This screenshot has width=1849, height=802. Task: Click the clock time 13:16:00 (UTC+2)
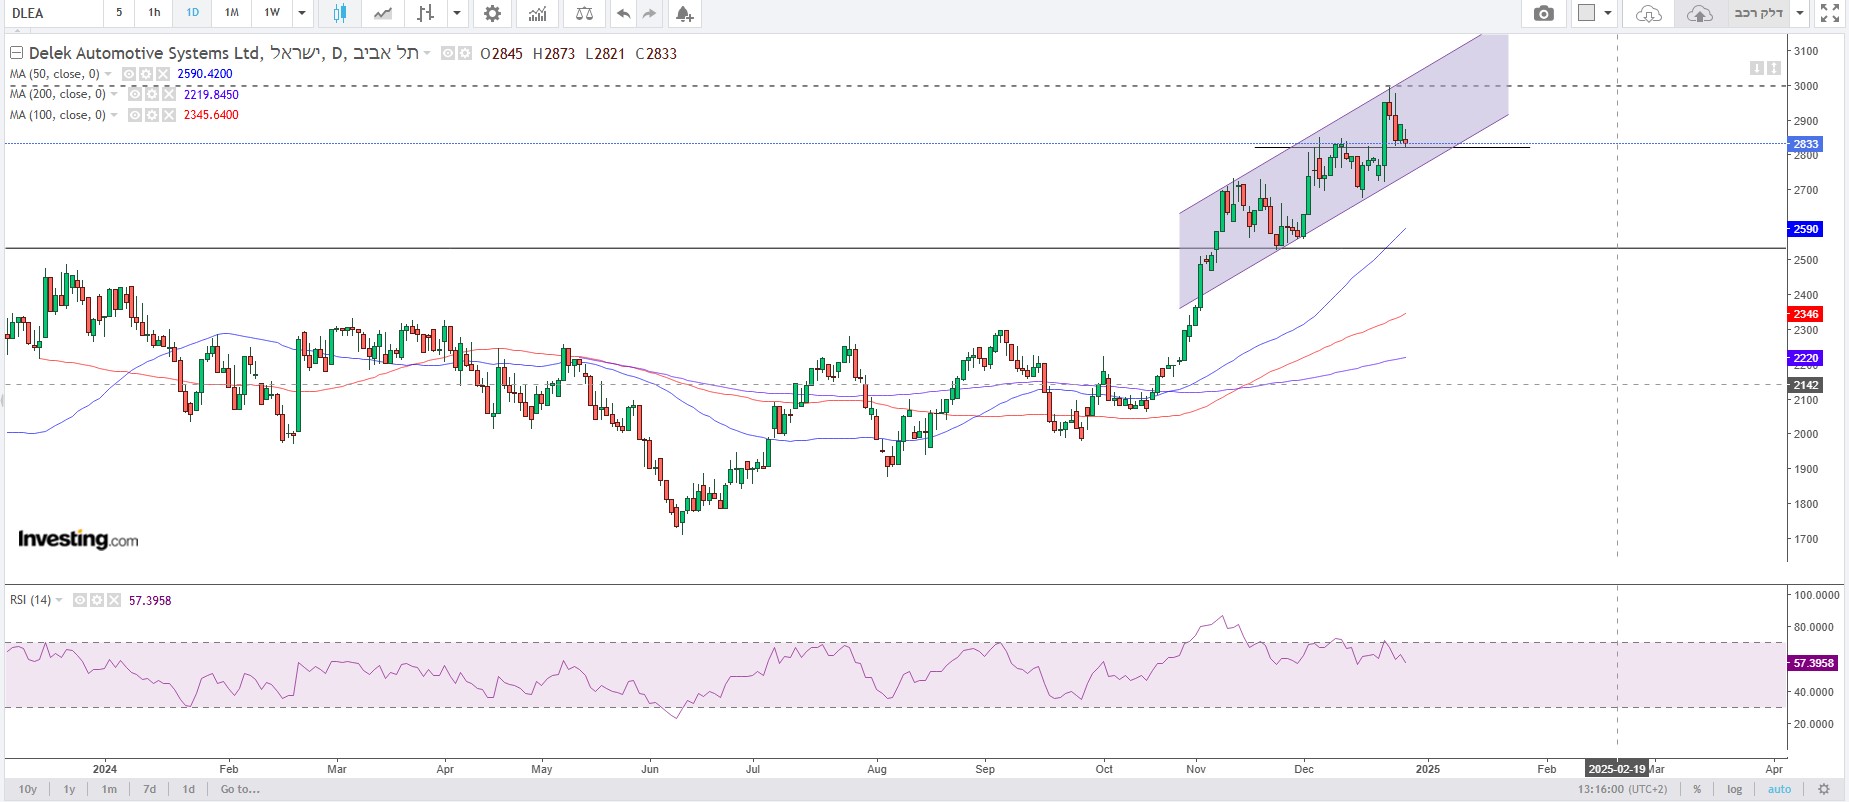click(x=1623, y=789)
